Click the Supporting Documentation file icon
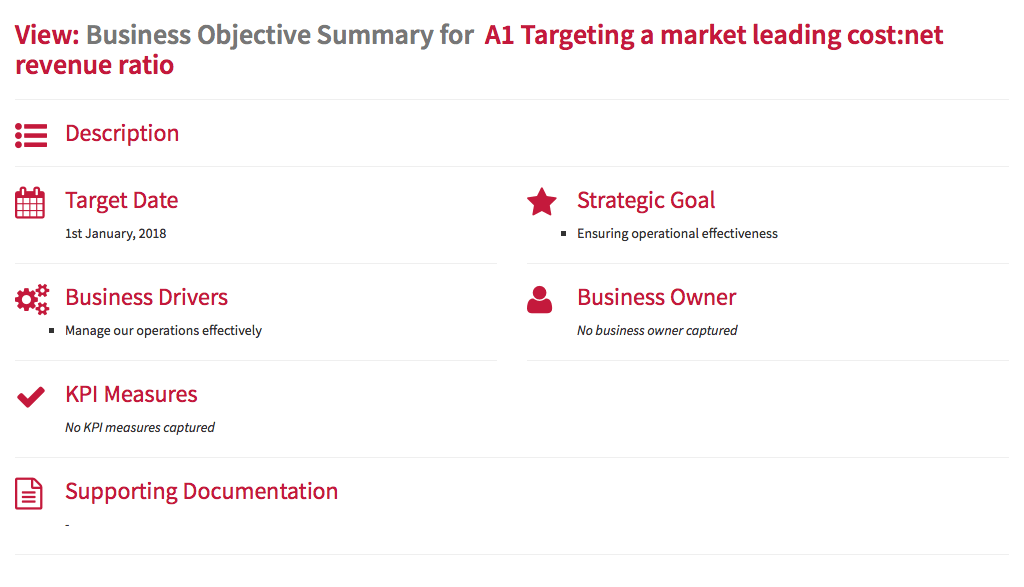This screenshot has height=587, width=1024. point(29,494)
